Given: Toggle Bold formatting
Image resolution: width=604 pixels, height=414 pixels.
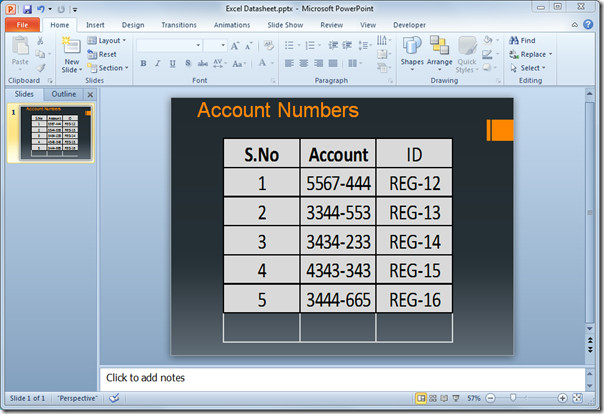Looking at the screenshot, I should (143, 64).
